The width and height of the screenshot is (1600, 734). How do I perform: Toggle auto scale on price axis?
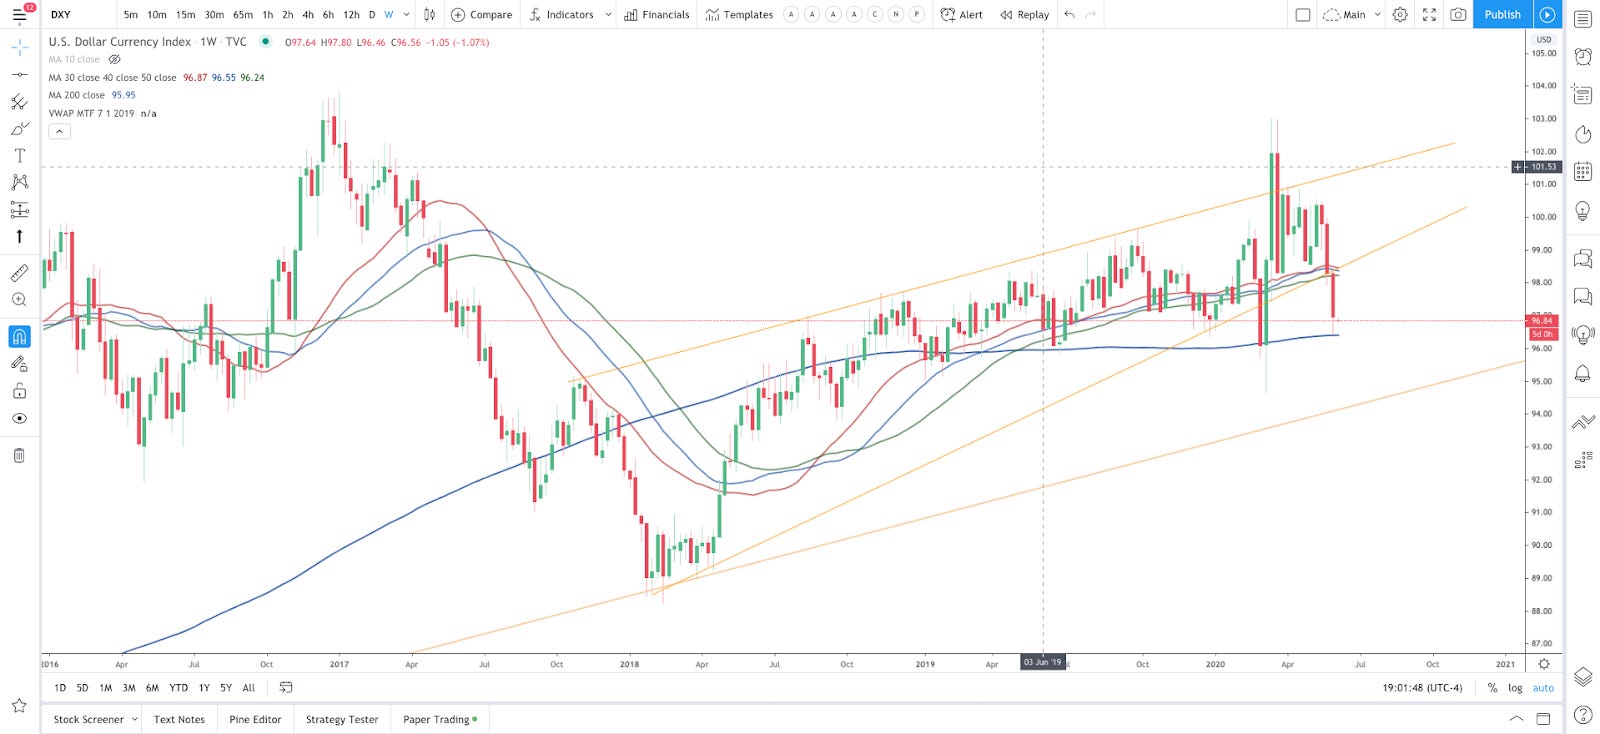pos(1544,688)
